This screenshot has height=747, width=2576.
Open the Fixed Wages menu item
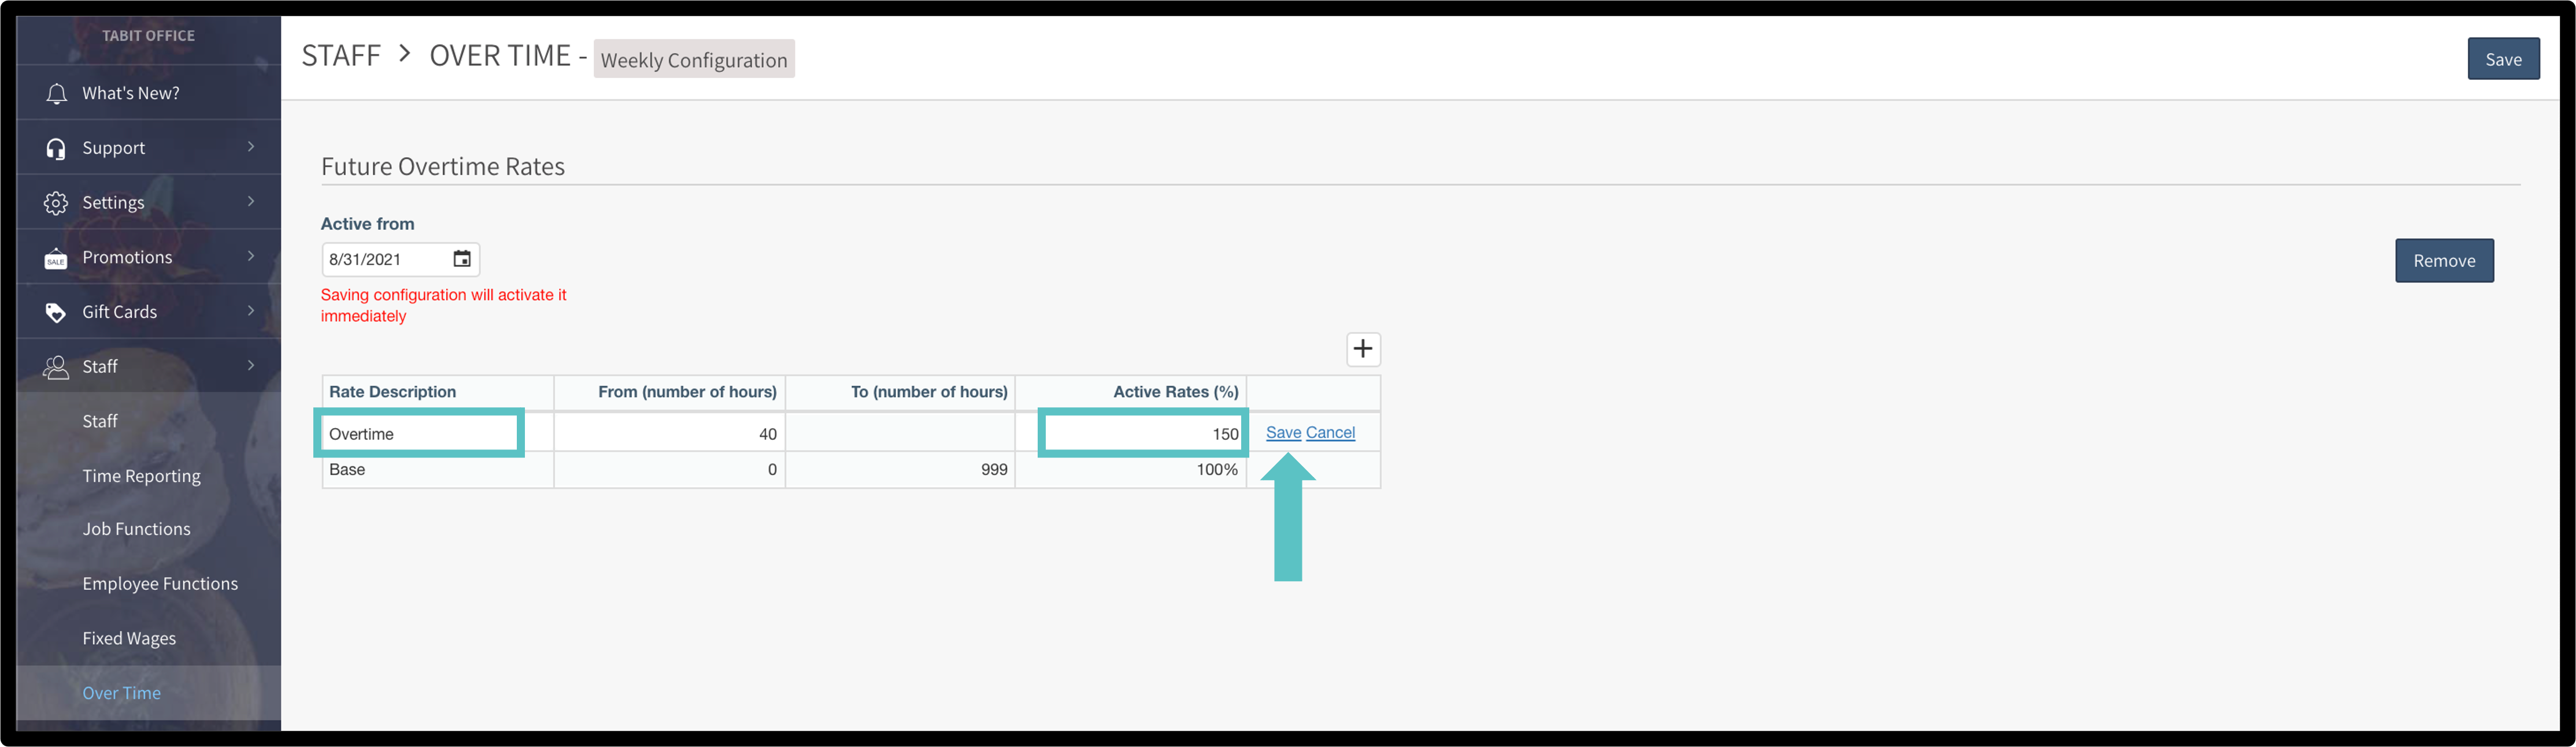(x=129, y=638)
